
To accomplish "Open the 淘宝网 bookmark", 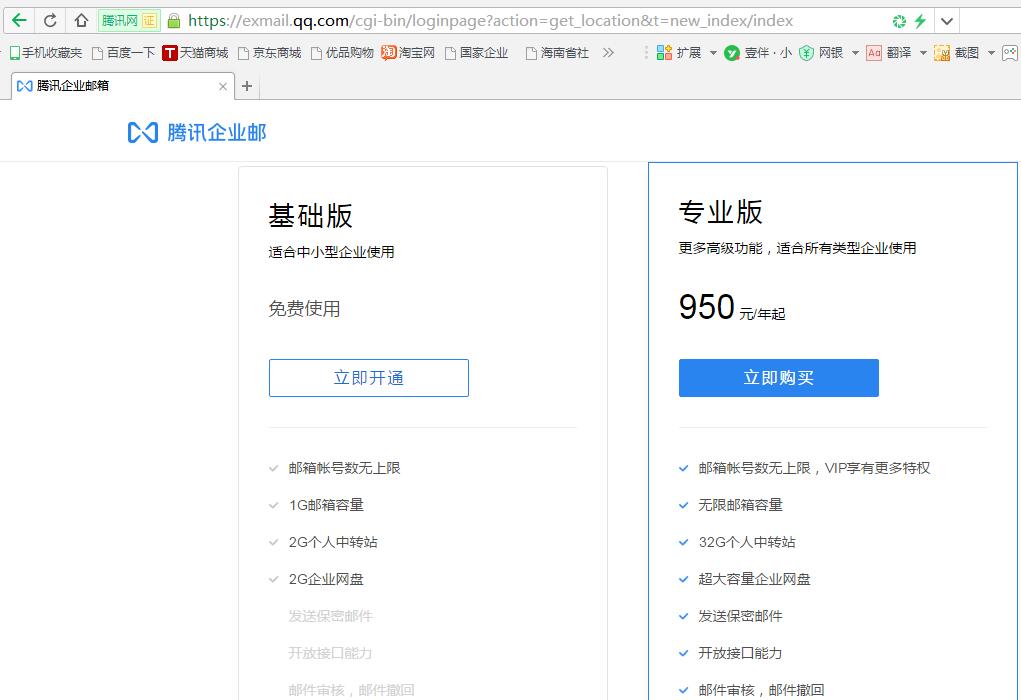I will [x=408, y=53].
